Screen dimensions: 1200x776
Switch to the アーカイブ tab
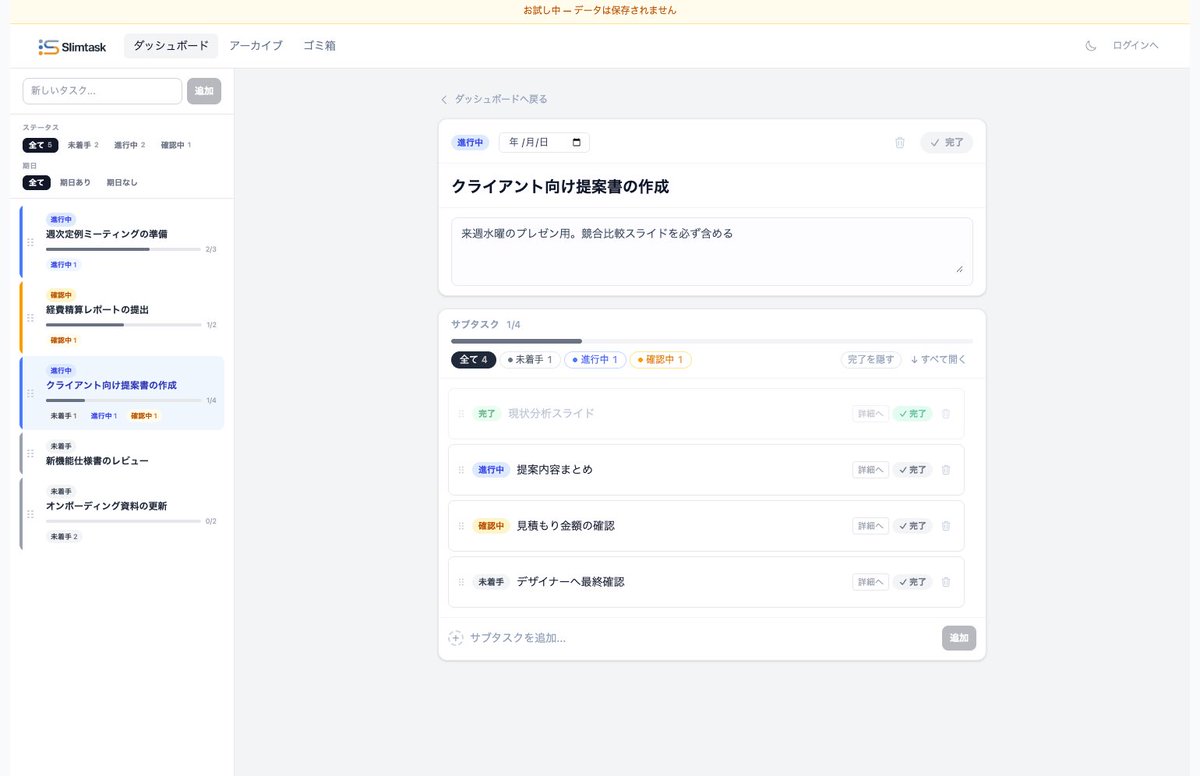[254, 45]
